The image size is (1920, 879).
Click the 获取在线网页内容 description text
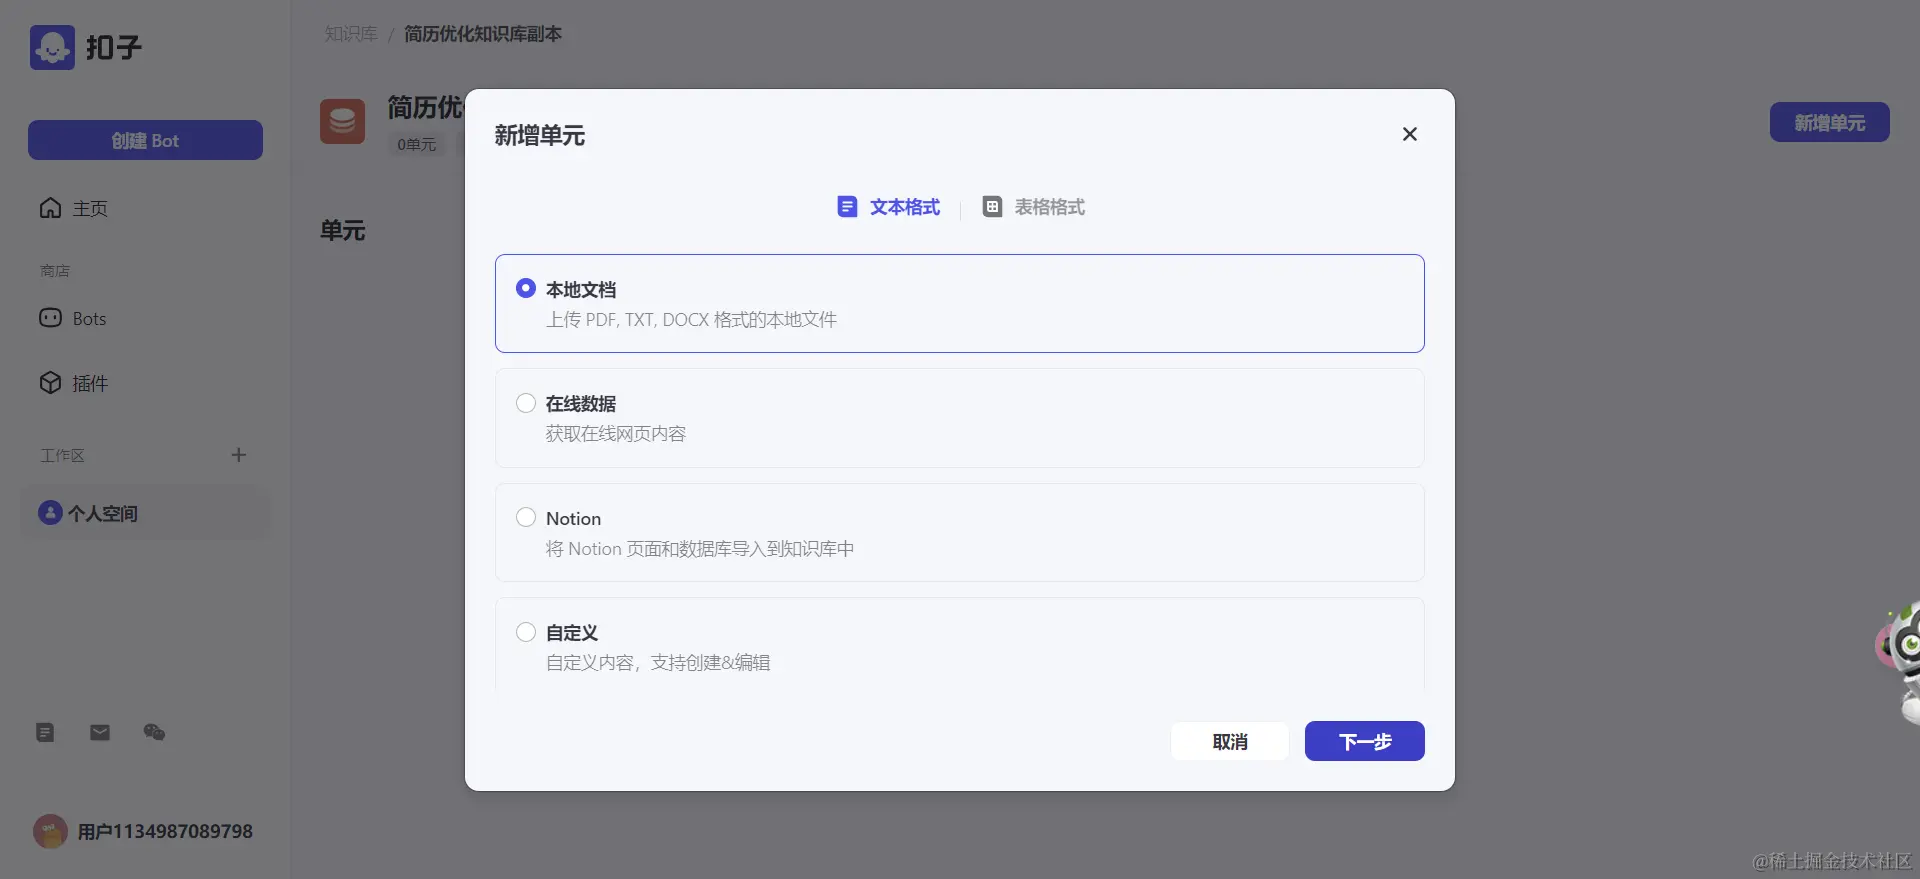616,434
